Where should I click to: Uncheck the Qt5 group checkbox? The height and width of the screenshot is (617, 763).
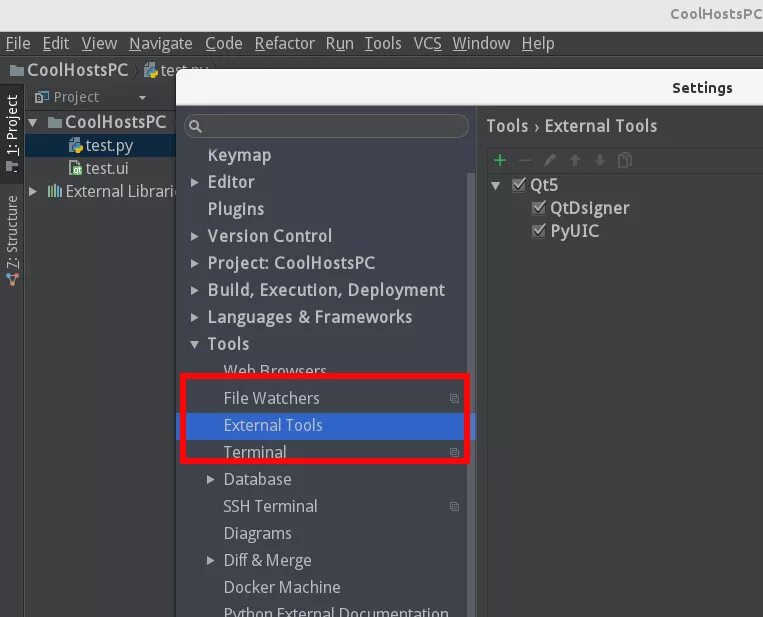pos(518,185)
